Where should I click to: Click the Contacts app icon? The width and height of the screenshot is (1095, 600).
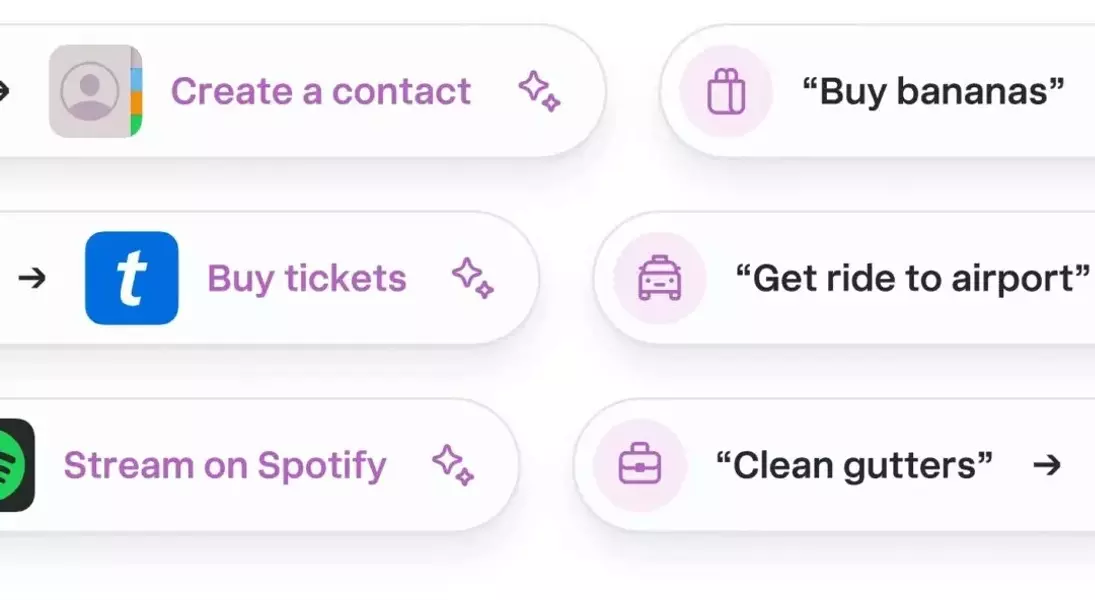point(96,91)
